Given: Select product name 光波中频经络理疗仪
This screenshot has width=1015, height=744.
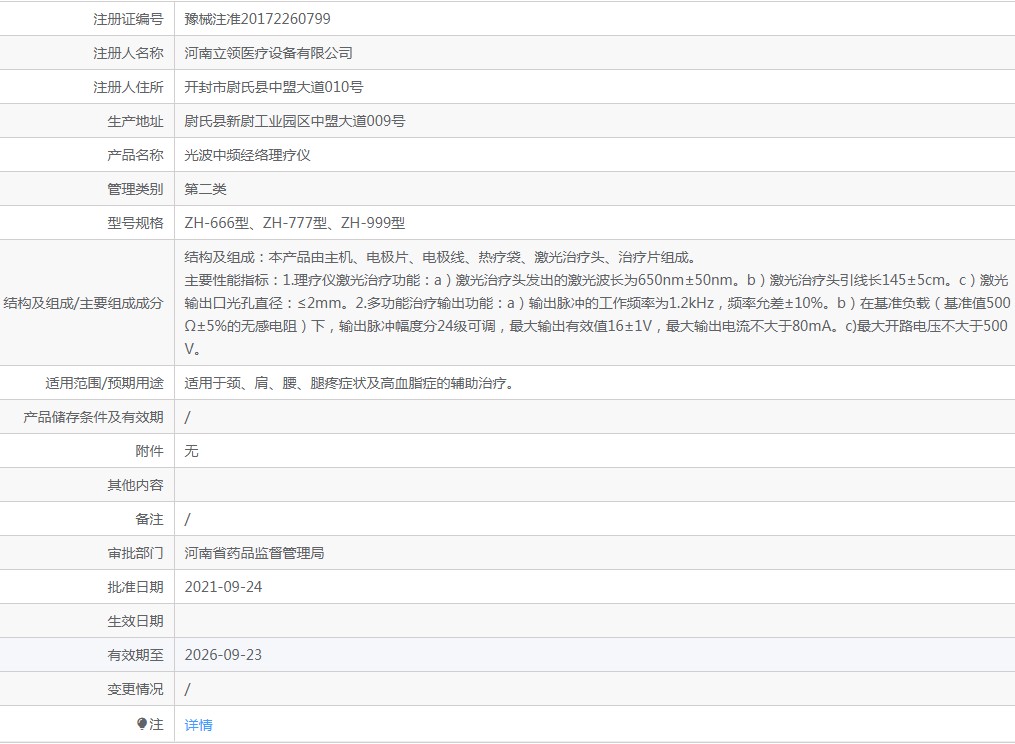Looking at the screenshot, I should point(247,155).
